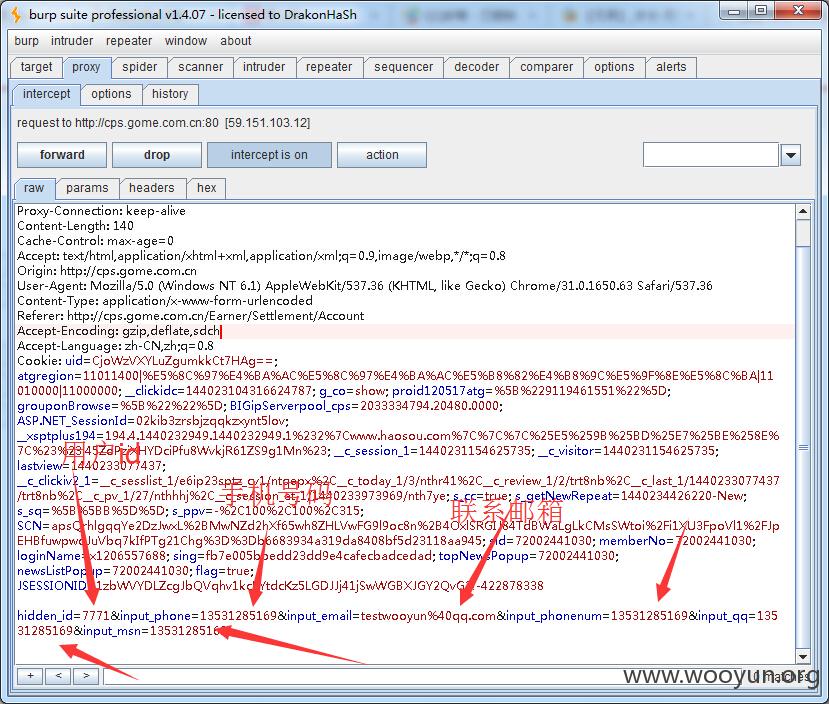Screen dimensions: 829x704
Task: Switch to the params view
Action: (87, 188)
